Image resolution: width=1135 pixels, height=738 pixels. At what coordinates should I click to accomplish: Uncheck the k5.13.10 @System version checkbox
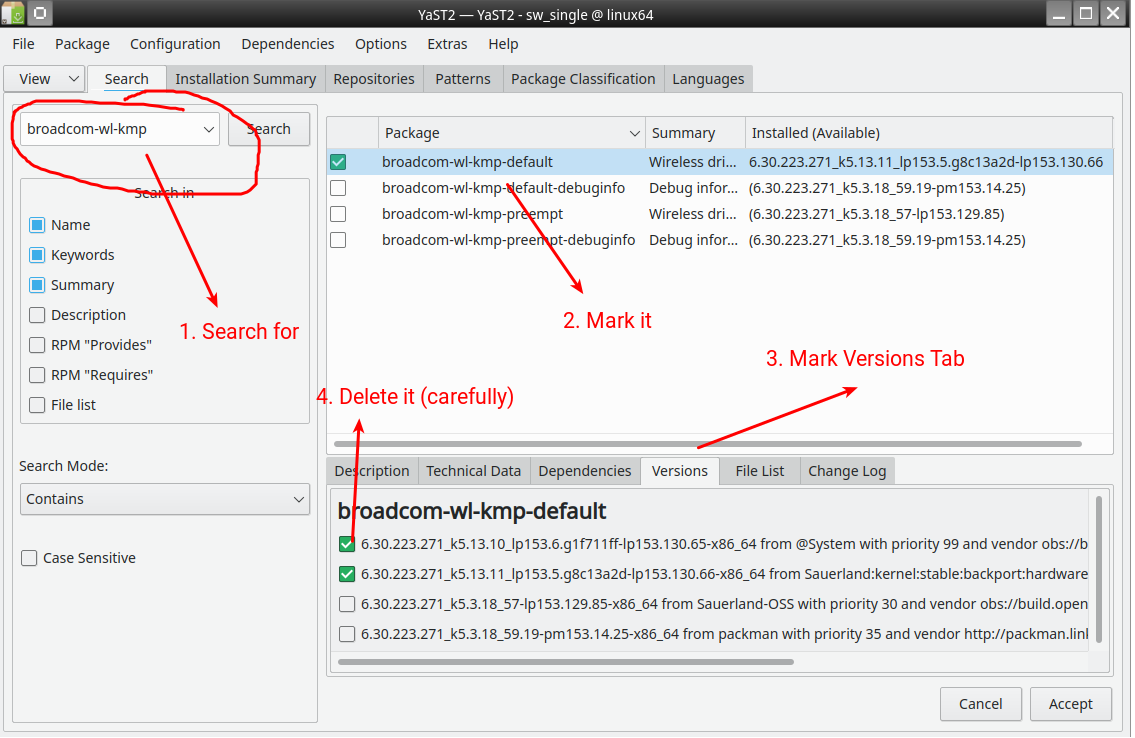click(347, 544)
